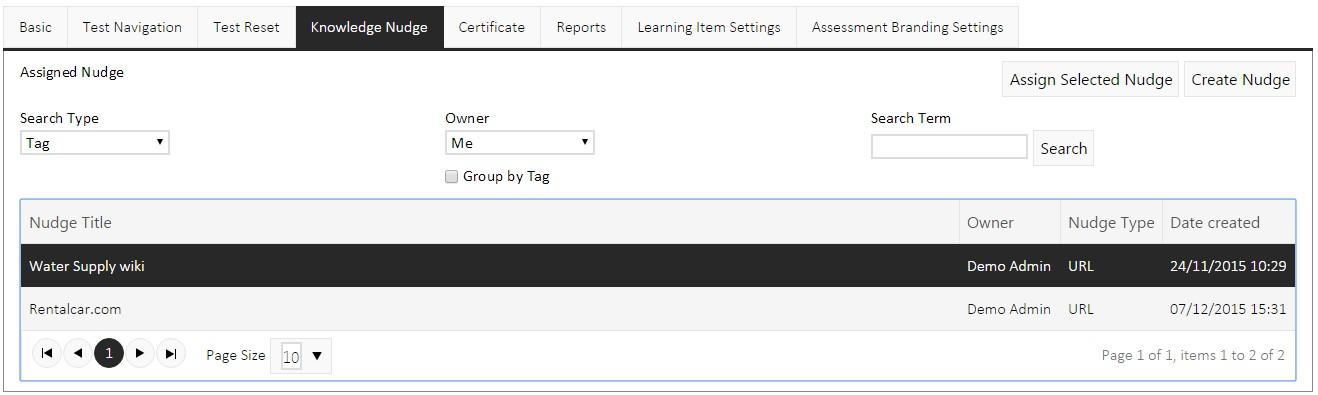1318x395 pixels.
Task: Select page number 1 in pager
Action: (x=109, y=354)
